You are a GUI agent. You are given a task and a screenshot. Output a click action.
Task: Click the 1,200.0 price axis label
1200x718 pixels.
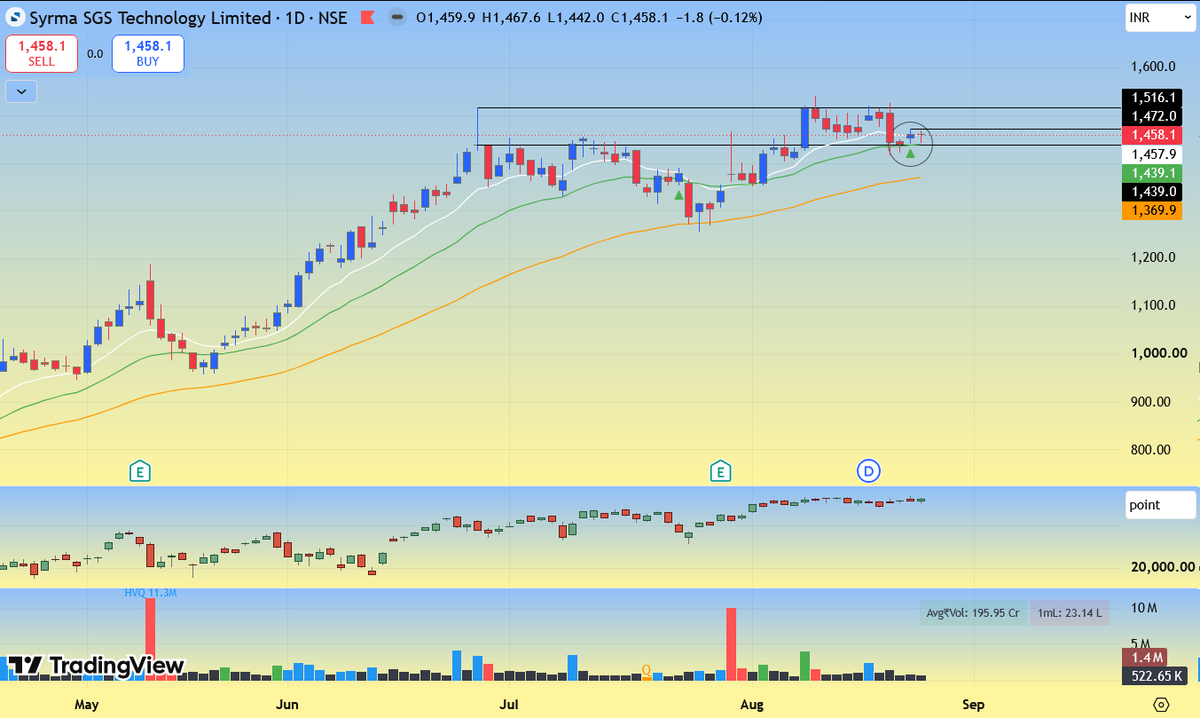point(1153,257)
